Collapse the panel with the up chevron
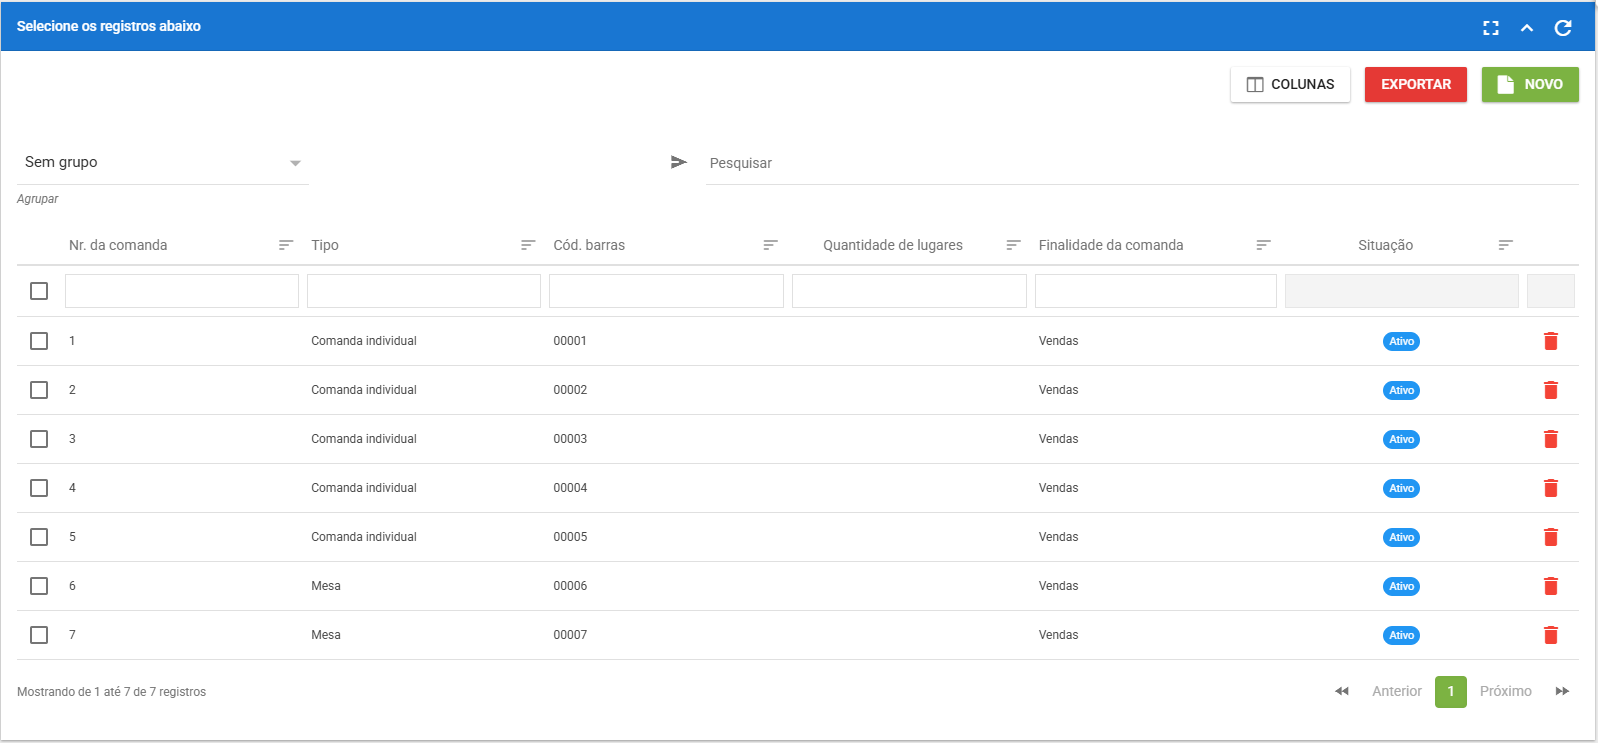The height and width of the screenshot is (743, 1598). (x=1527, y=28)
